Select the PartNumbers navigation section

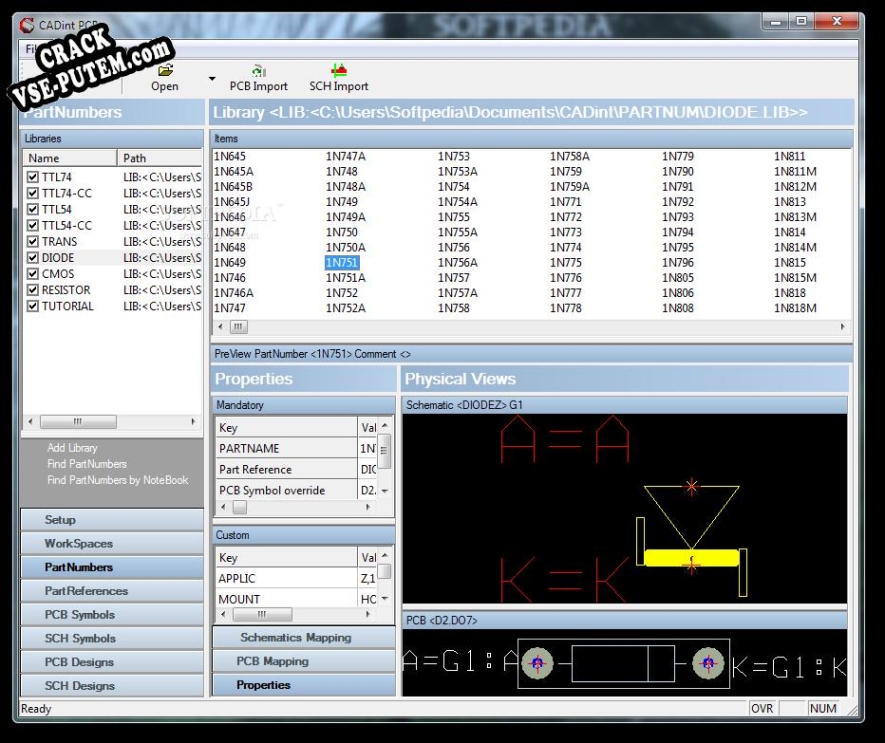tap(112, 567)
